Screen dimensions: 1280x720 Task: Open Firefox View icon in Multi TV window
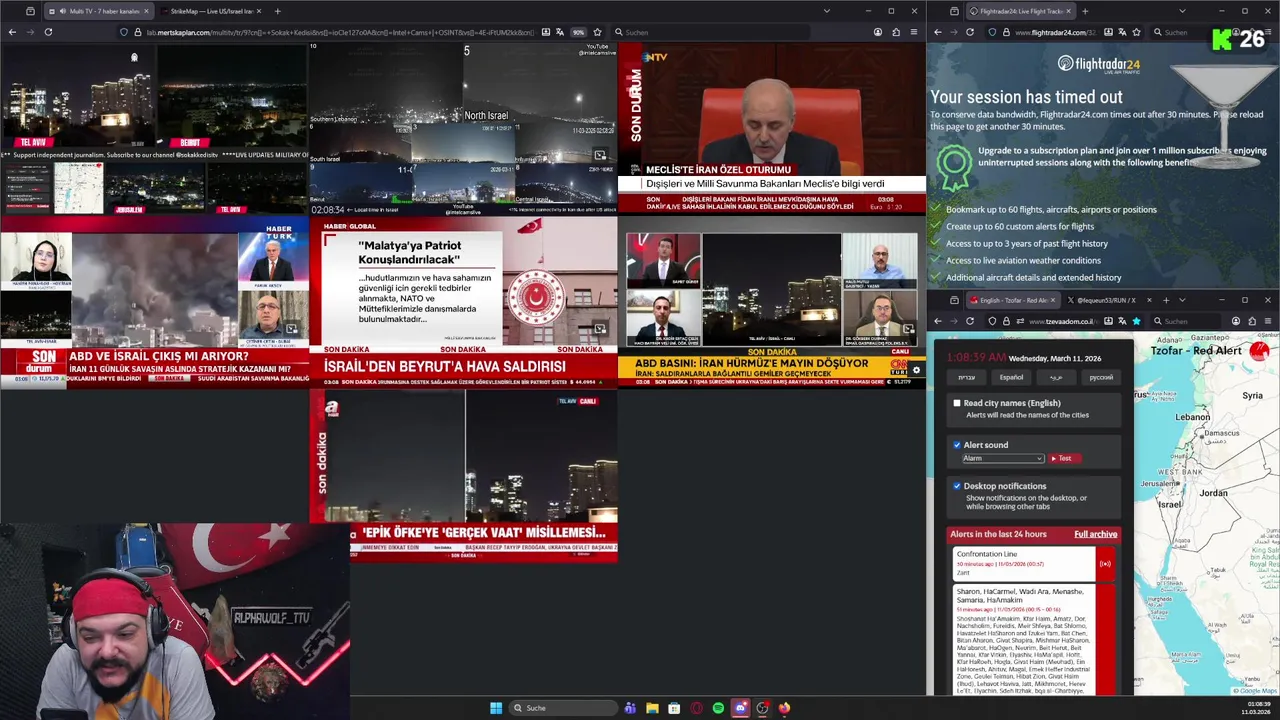[x=30, y=11]
